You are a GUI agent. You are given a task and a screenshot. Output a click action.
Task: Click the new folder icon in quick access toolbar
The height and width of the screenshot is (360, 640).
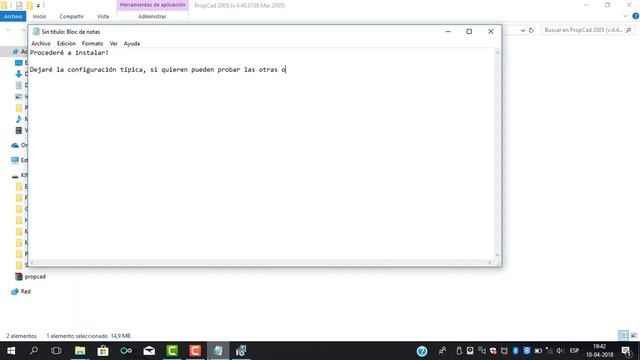click(29, 5)
